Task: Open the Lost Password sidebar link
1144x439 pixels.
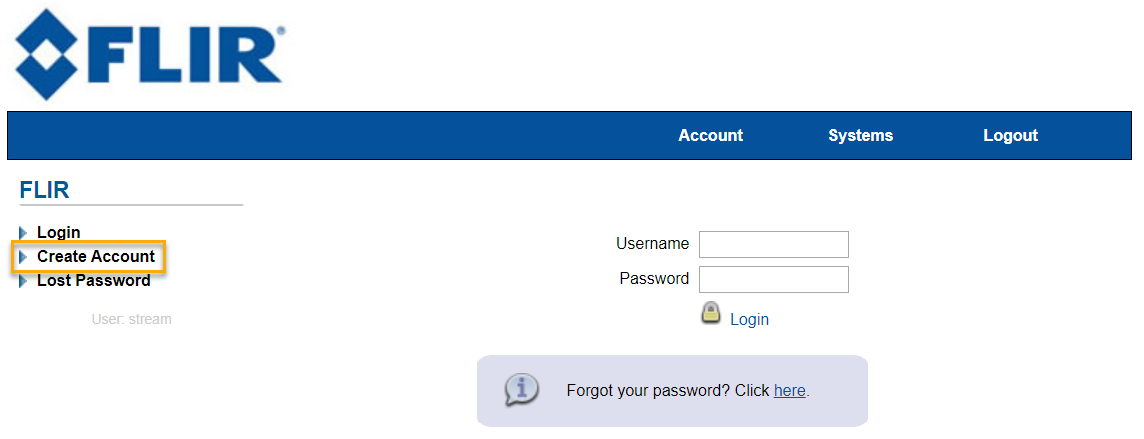Action: click(x=94, y=281)
